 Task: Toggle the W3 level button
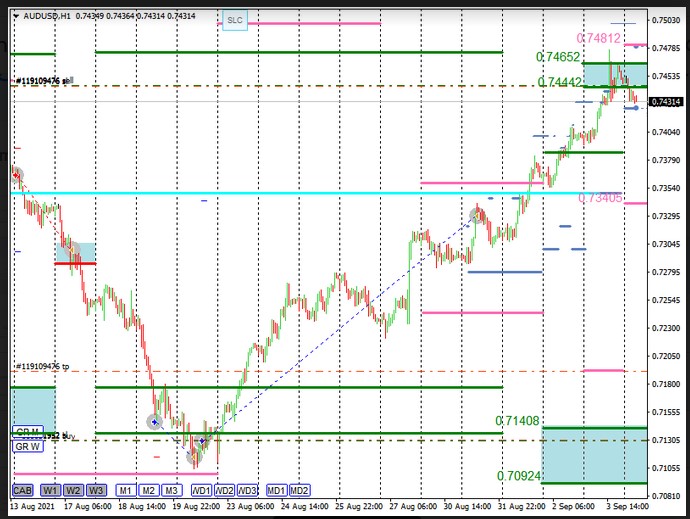(x=95, y=490)
